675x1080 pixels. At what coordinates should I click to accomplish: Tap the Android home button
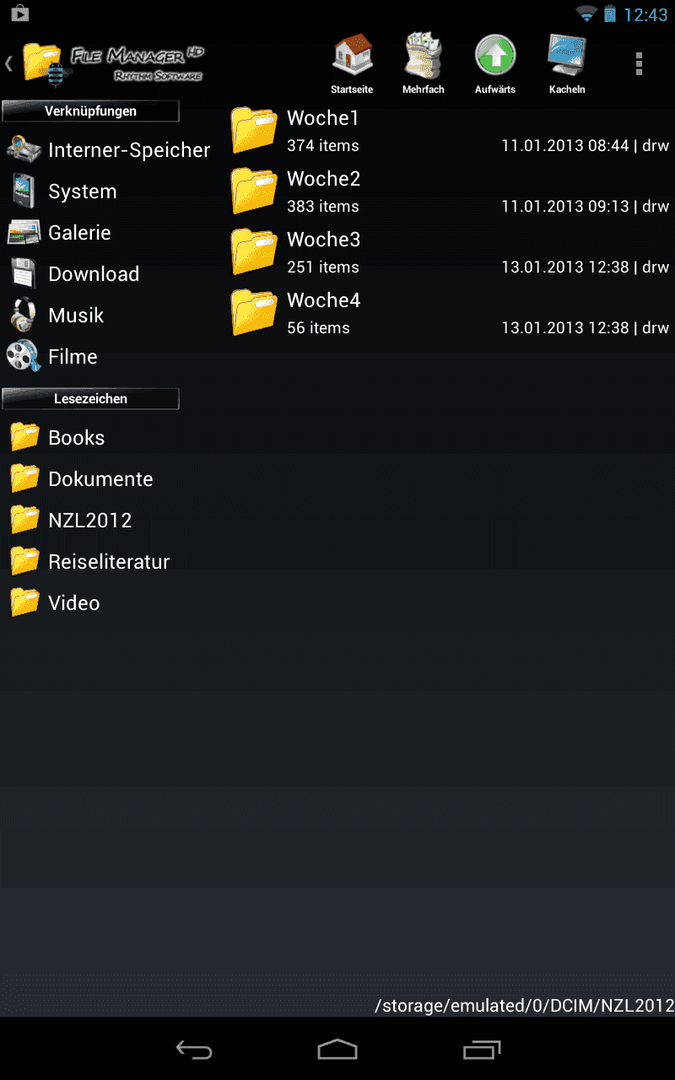point(338,1049)
